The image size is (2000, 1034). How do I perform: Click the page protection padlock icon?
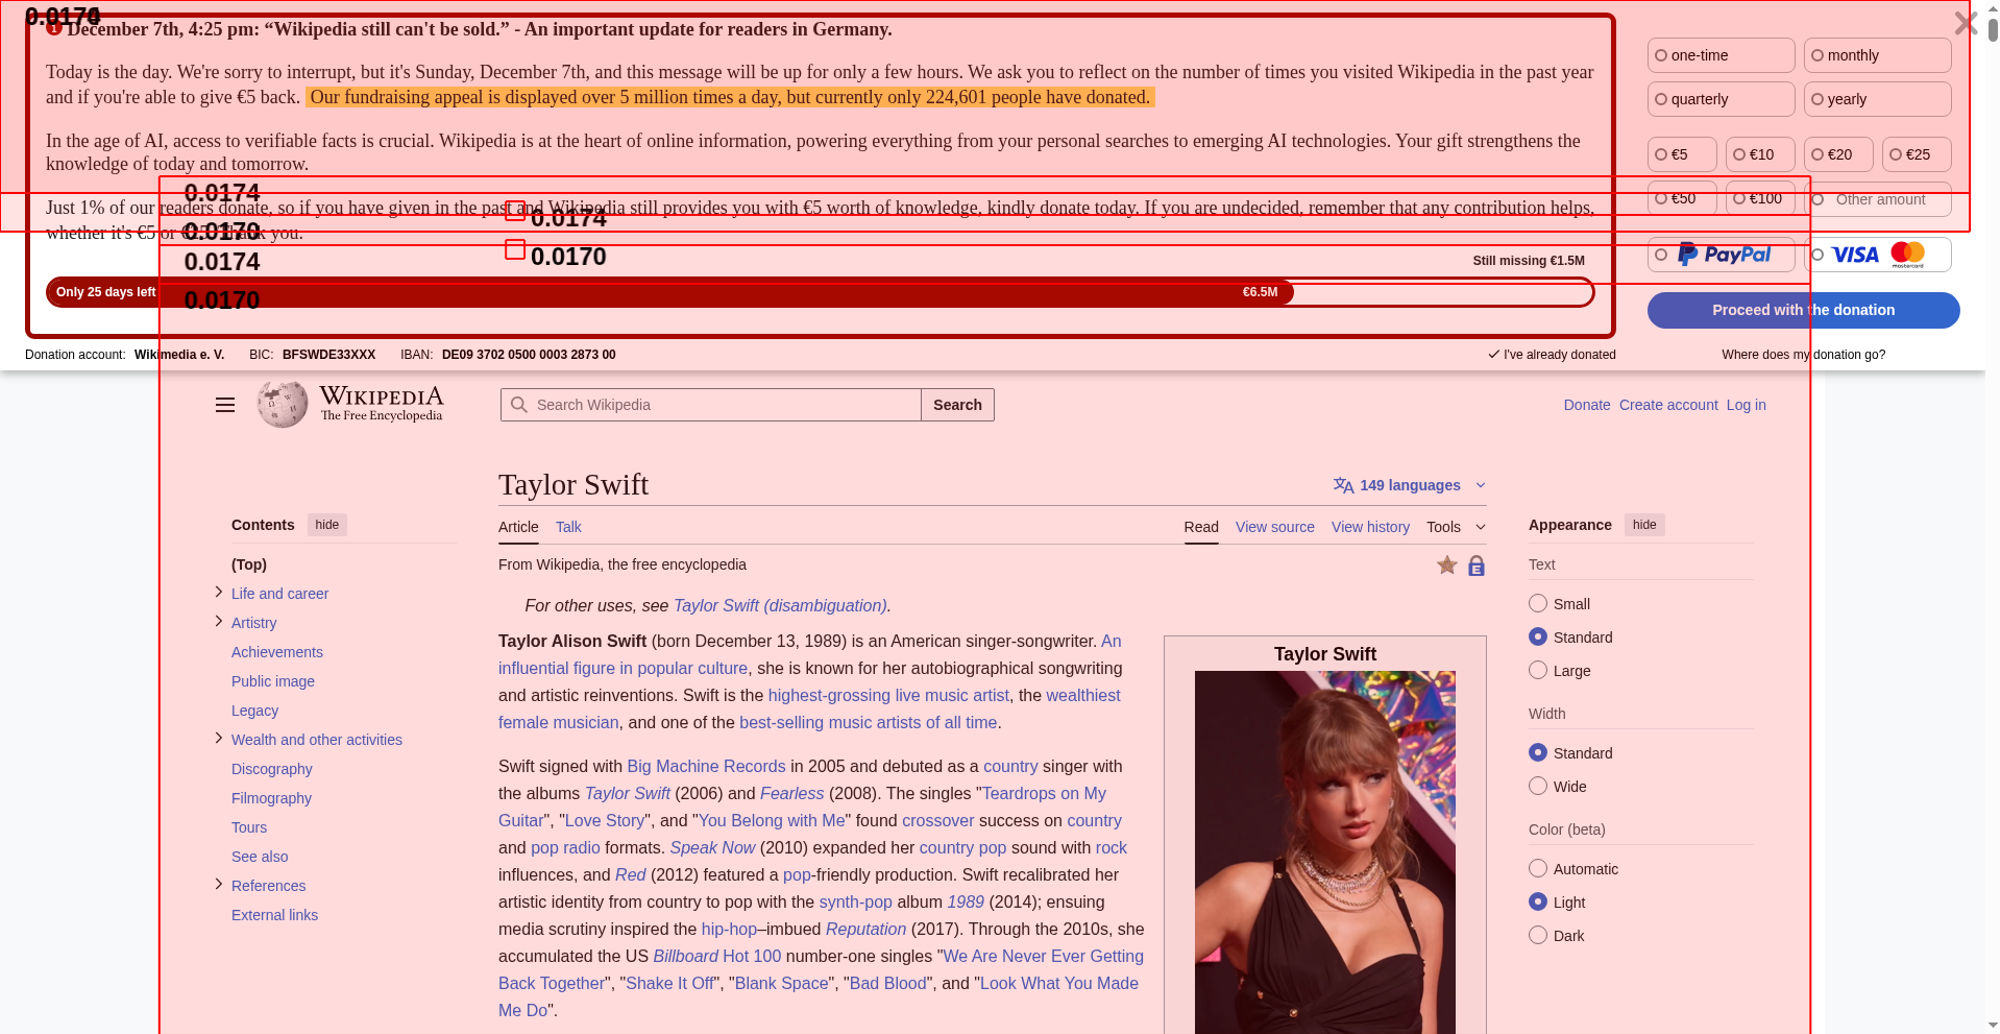[x=1476, y=566]
